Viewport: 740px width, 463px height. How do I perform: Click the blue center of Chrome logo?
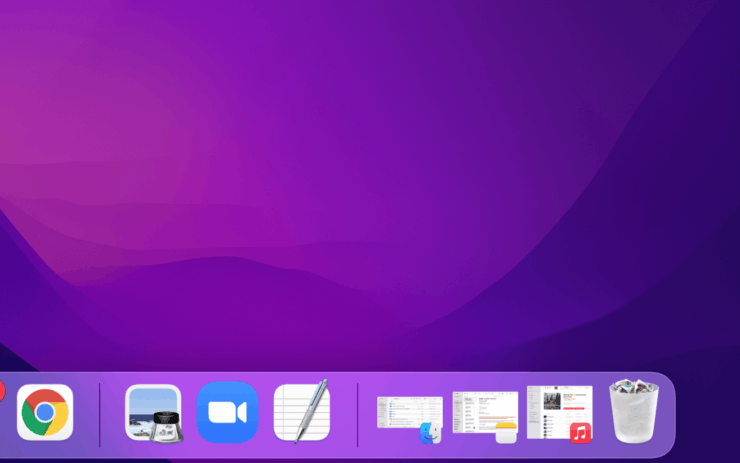[x=45, y=412]
